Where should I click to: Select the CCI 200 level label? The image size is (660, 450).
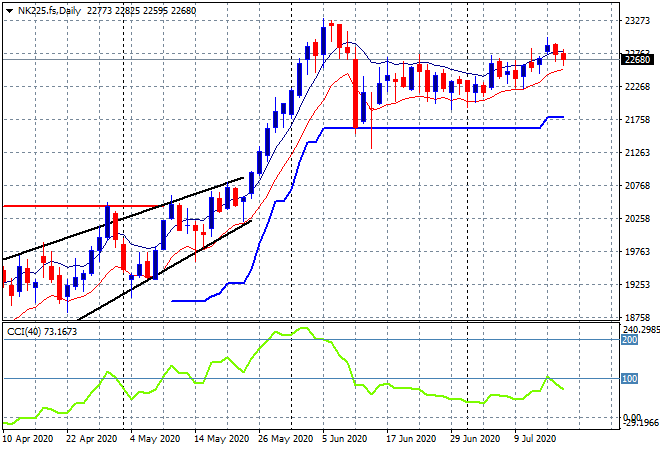[630, 340]
